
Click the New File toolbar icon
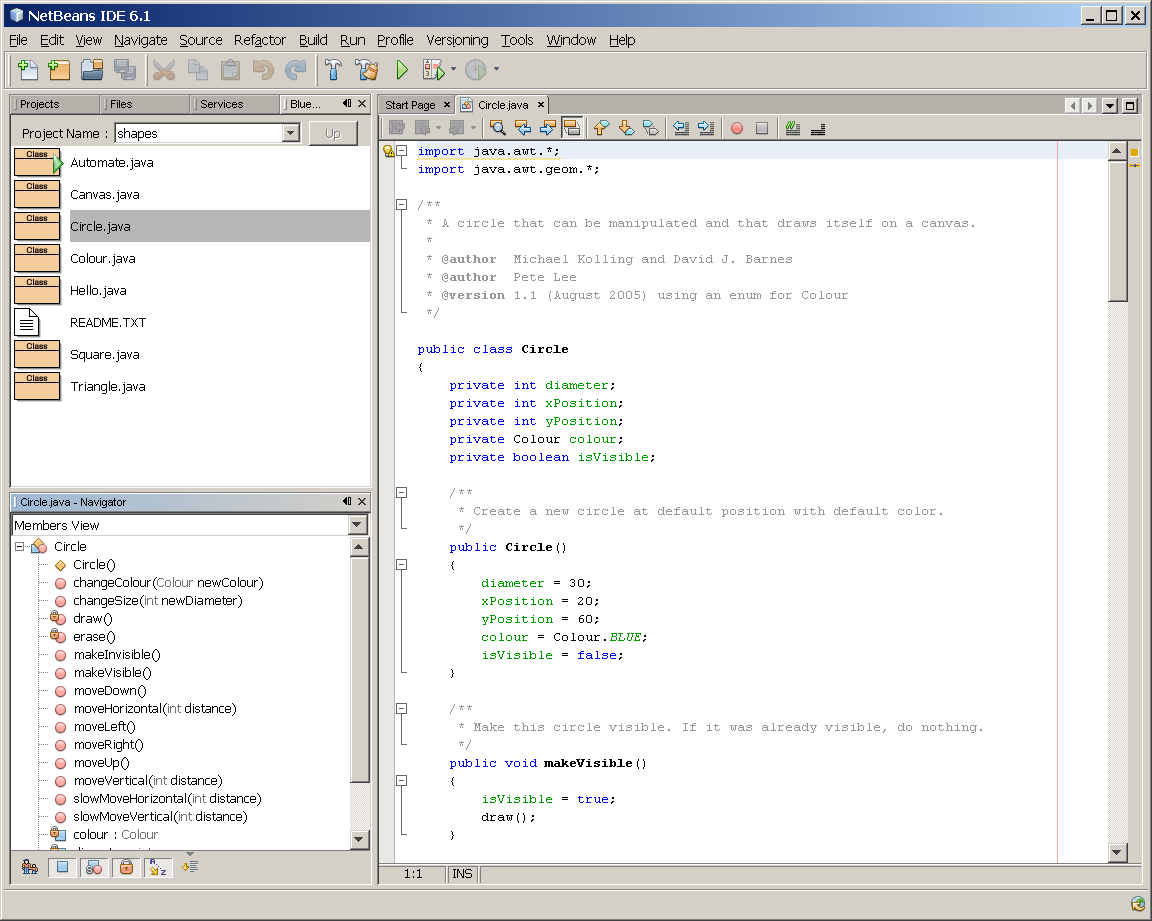point(27,70)
